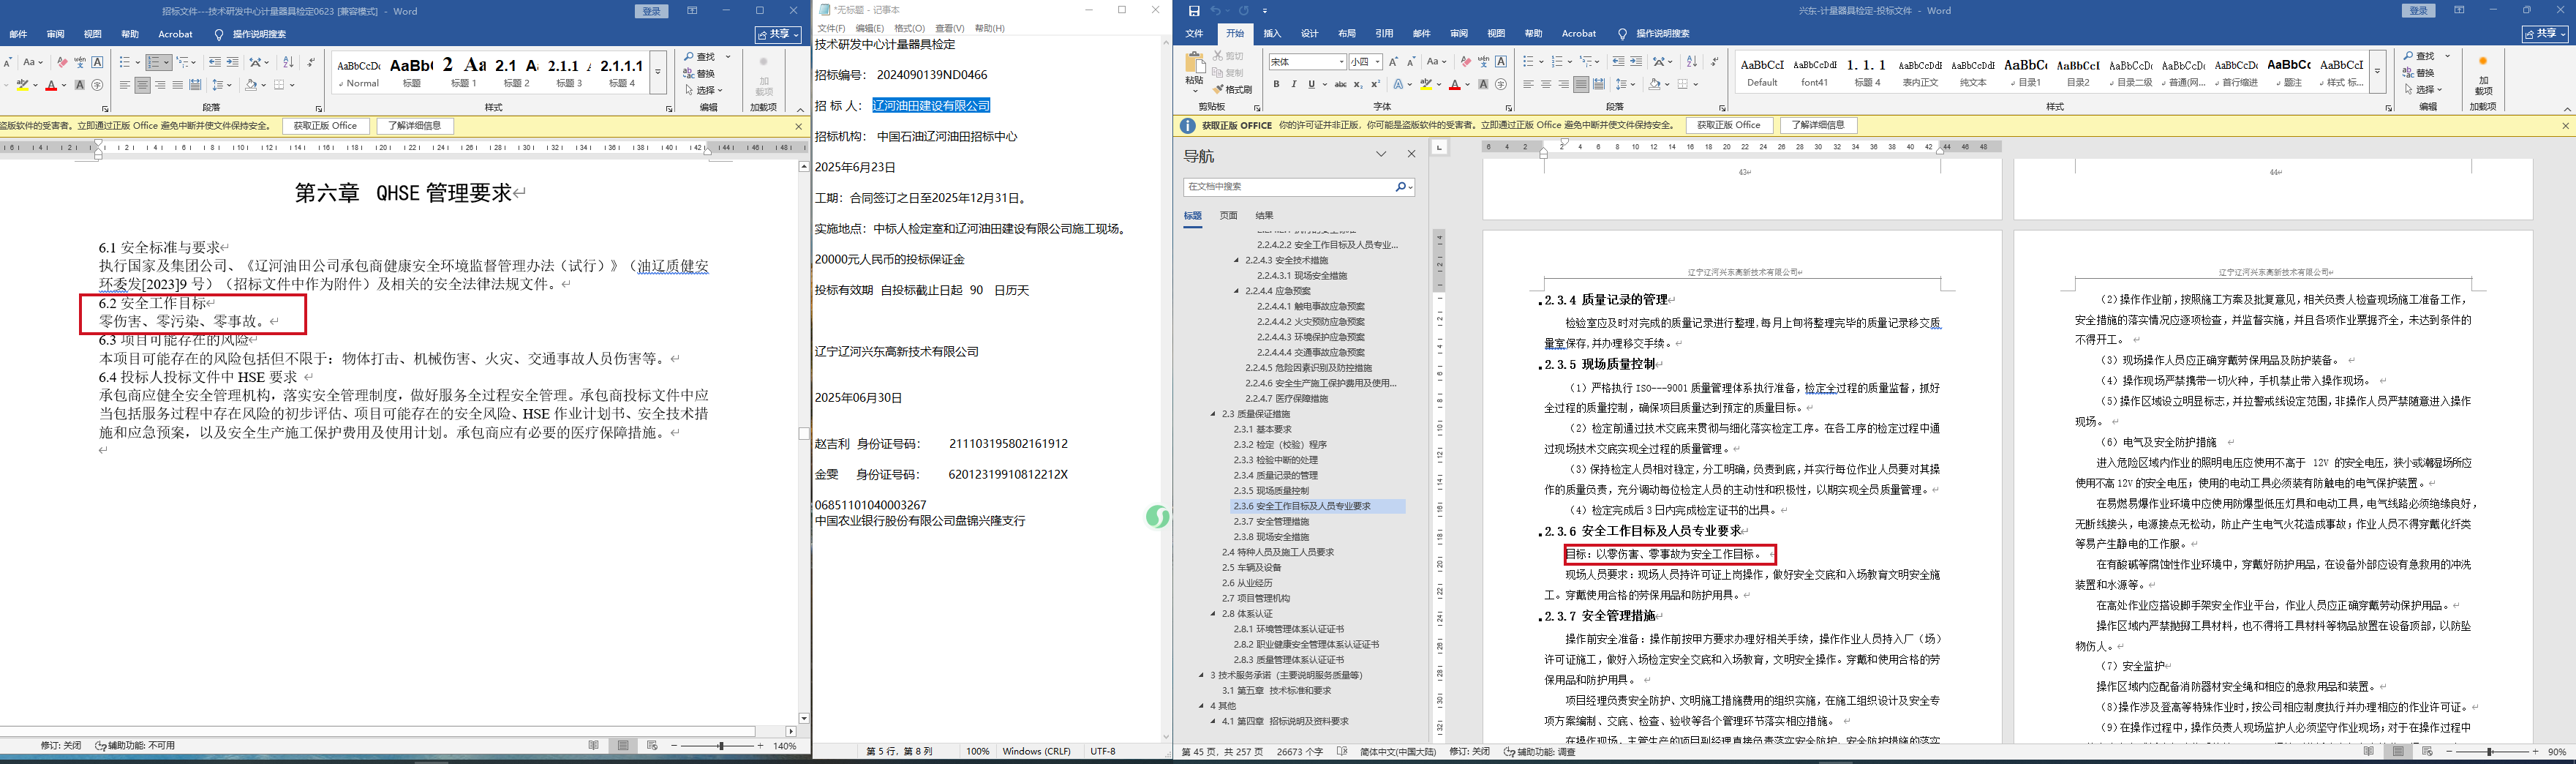Click the zoom slider in left Word status bar
This screenshot has height=764, width=2576.
[x=720, y=746]
